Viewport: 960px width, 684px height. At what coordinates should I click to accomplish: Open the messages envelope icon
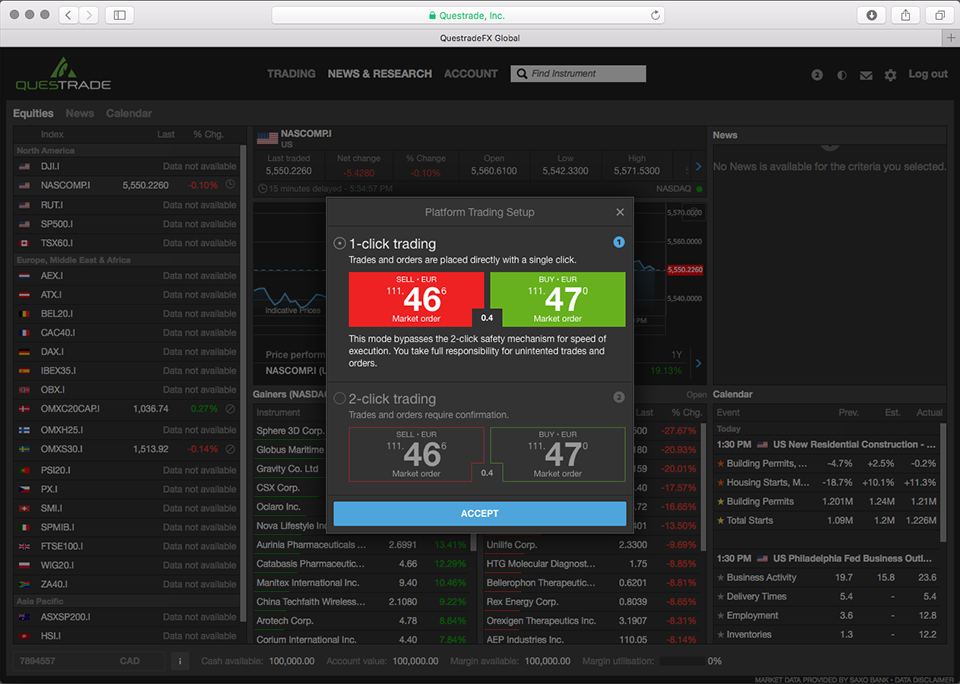(866, 75)
